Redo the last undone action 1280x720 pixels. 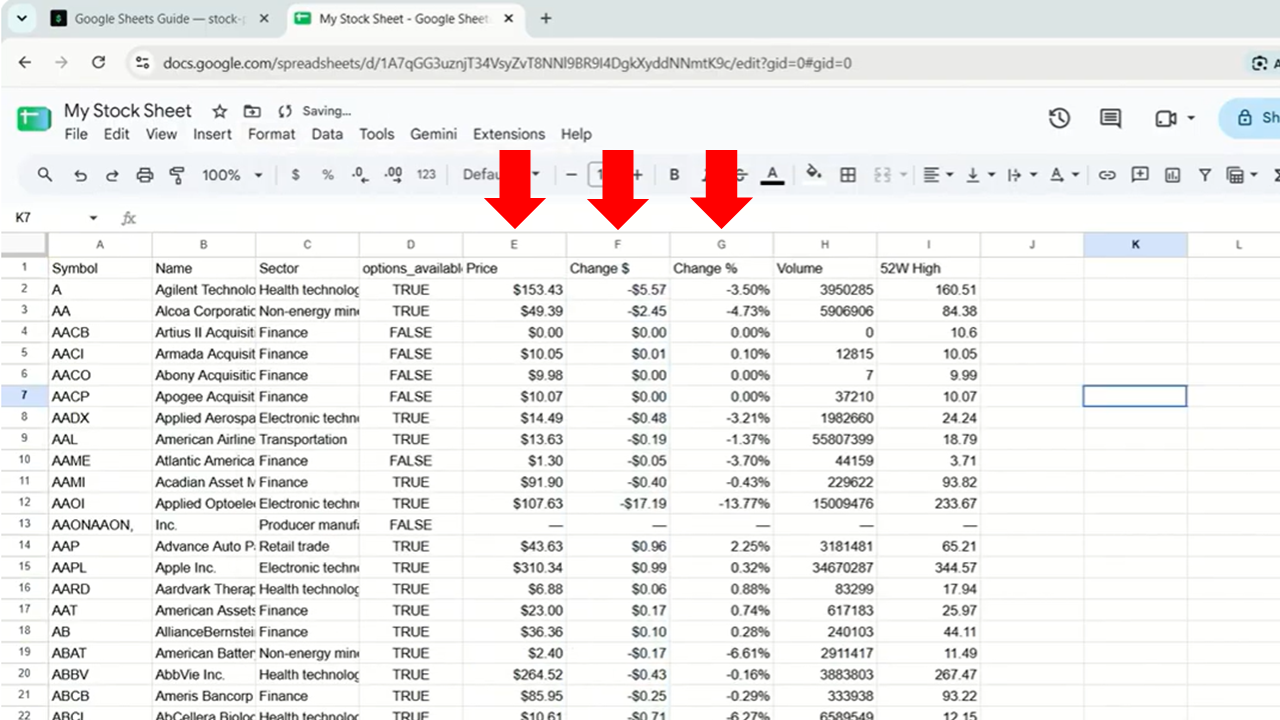[x=112, y=175]
